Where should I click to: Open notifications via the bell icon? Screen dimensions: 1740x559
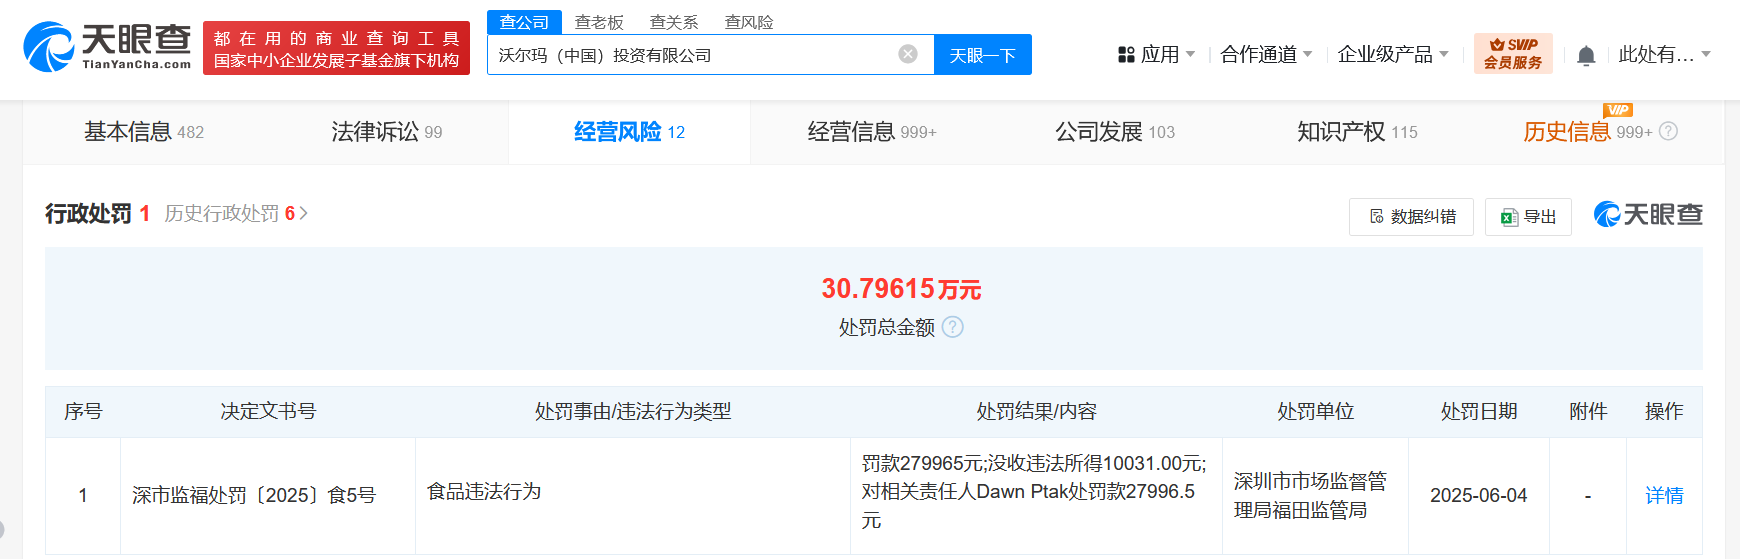click(1586, 55)
